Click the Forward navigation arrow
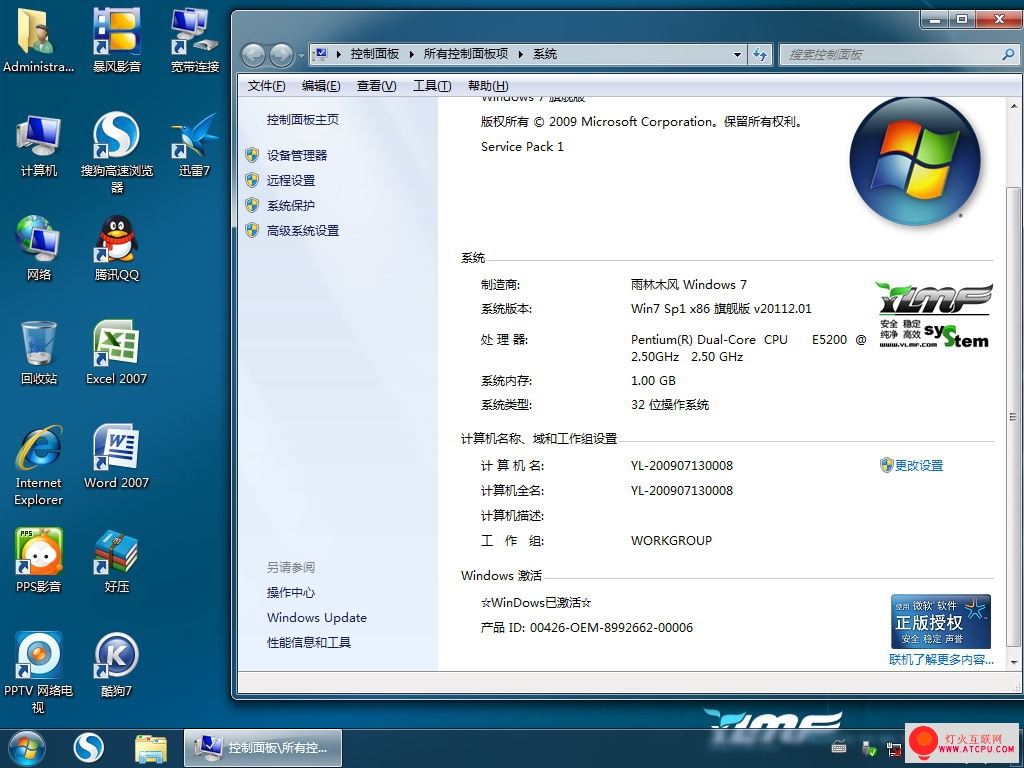 coord(281,55)
